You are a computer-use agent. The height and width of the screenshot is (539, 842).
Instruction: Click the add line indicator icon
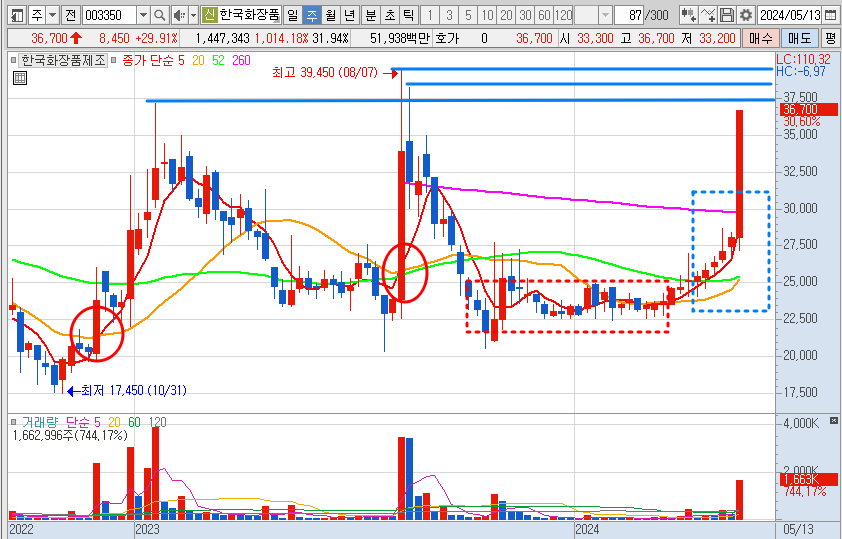pos(708,15)
